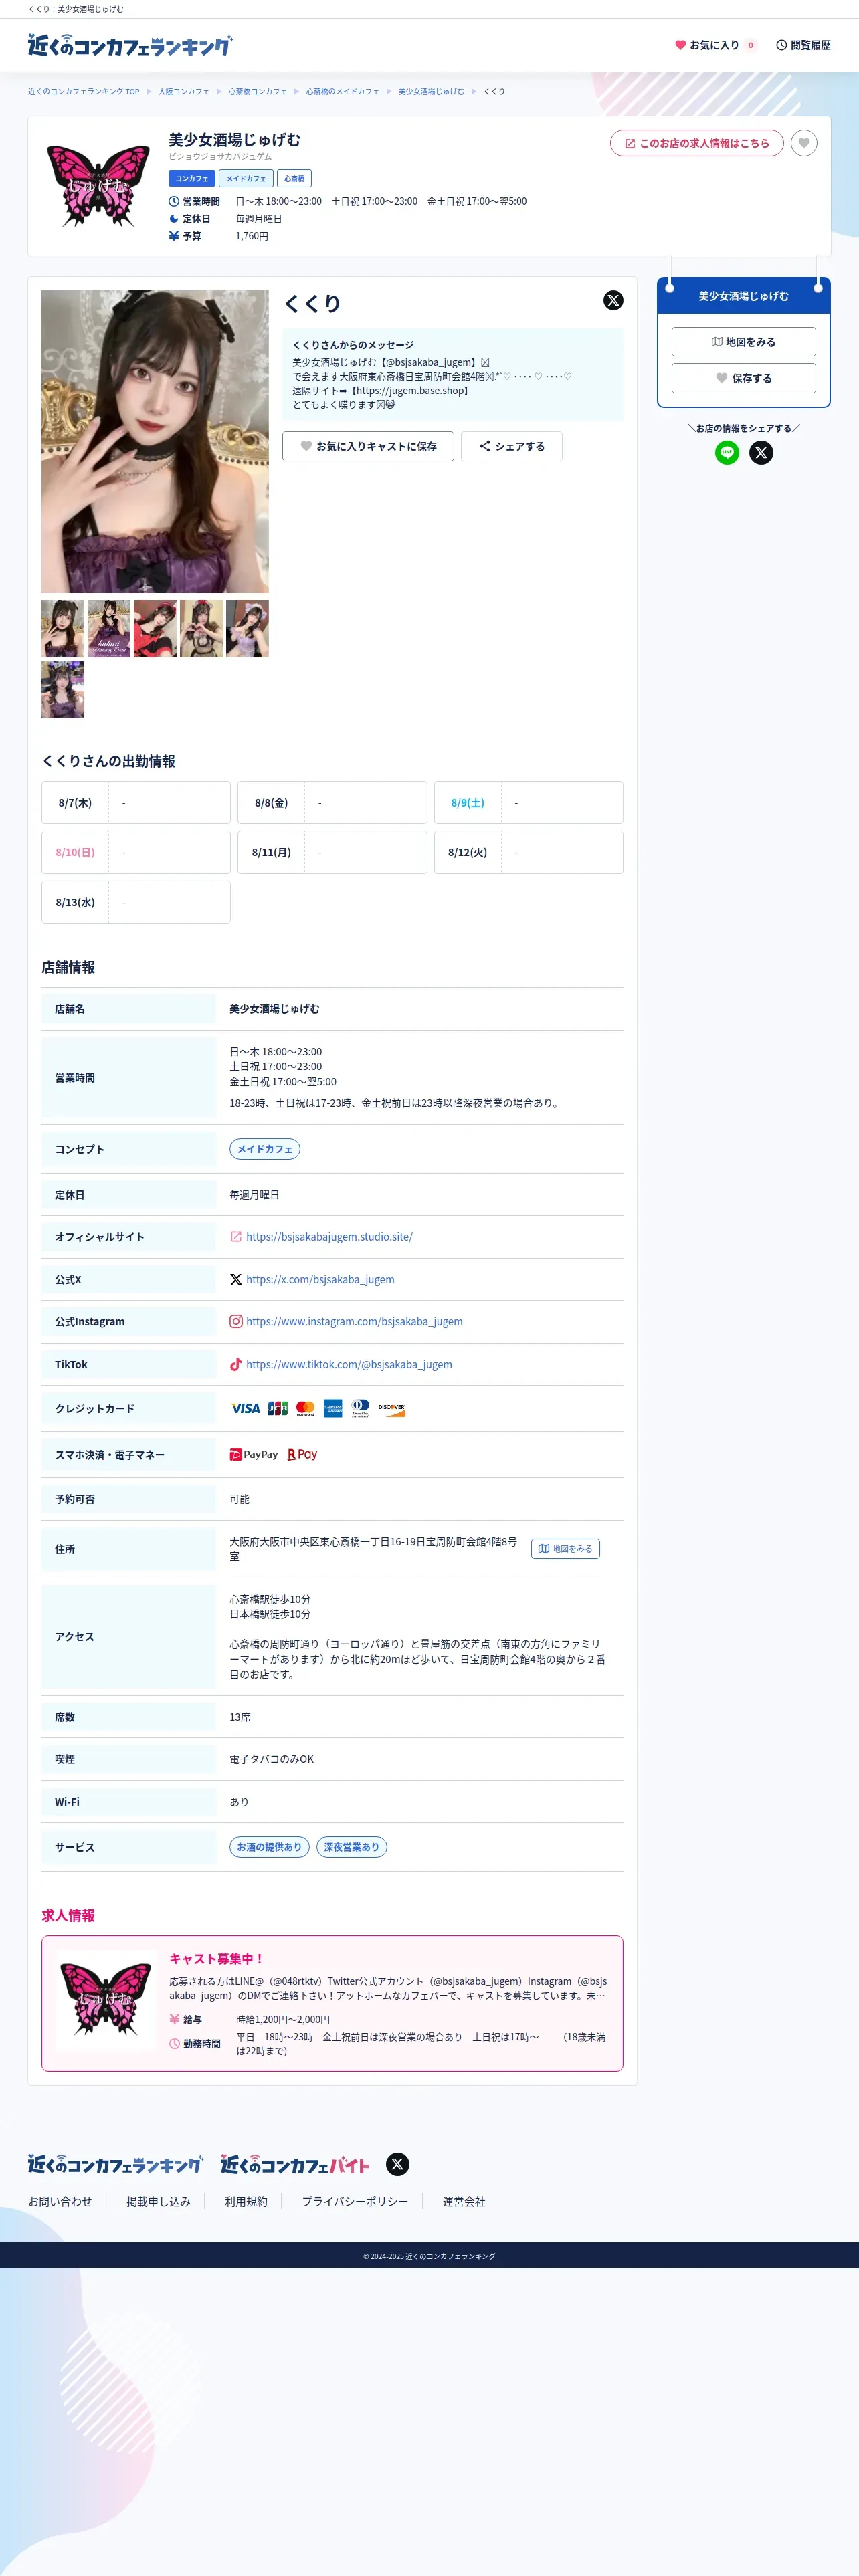
Task: Click the シェアする share button
Action: point(511,446)
